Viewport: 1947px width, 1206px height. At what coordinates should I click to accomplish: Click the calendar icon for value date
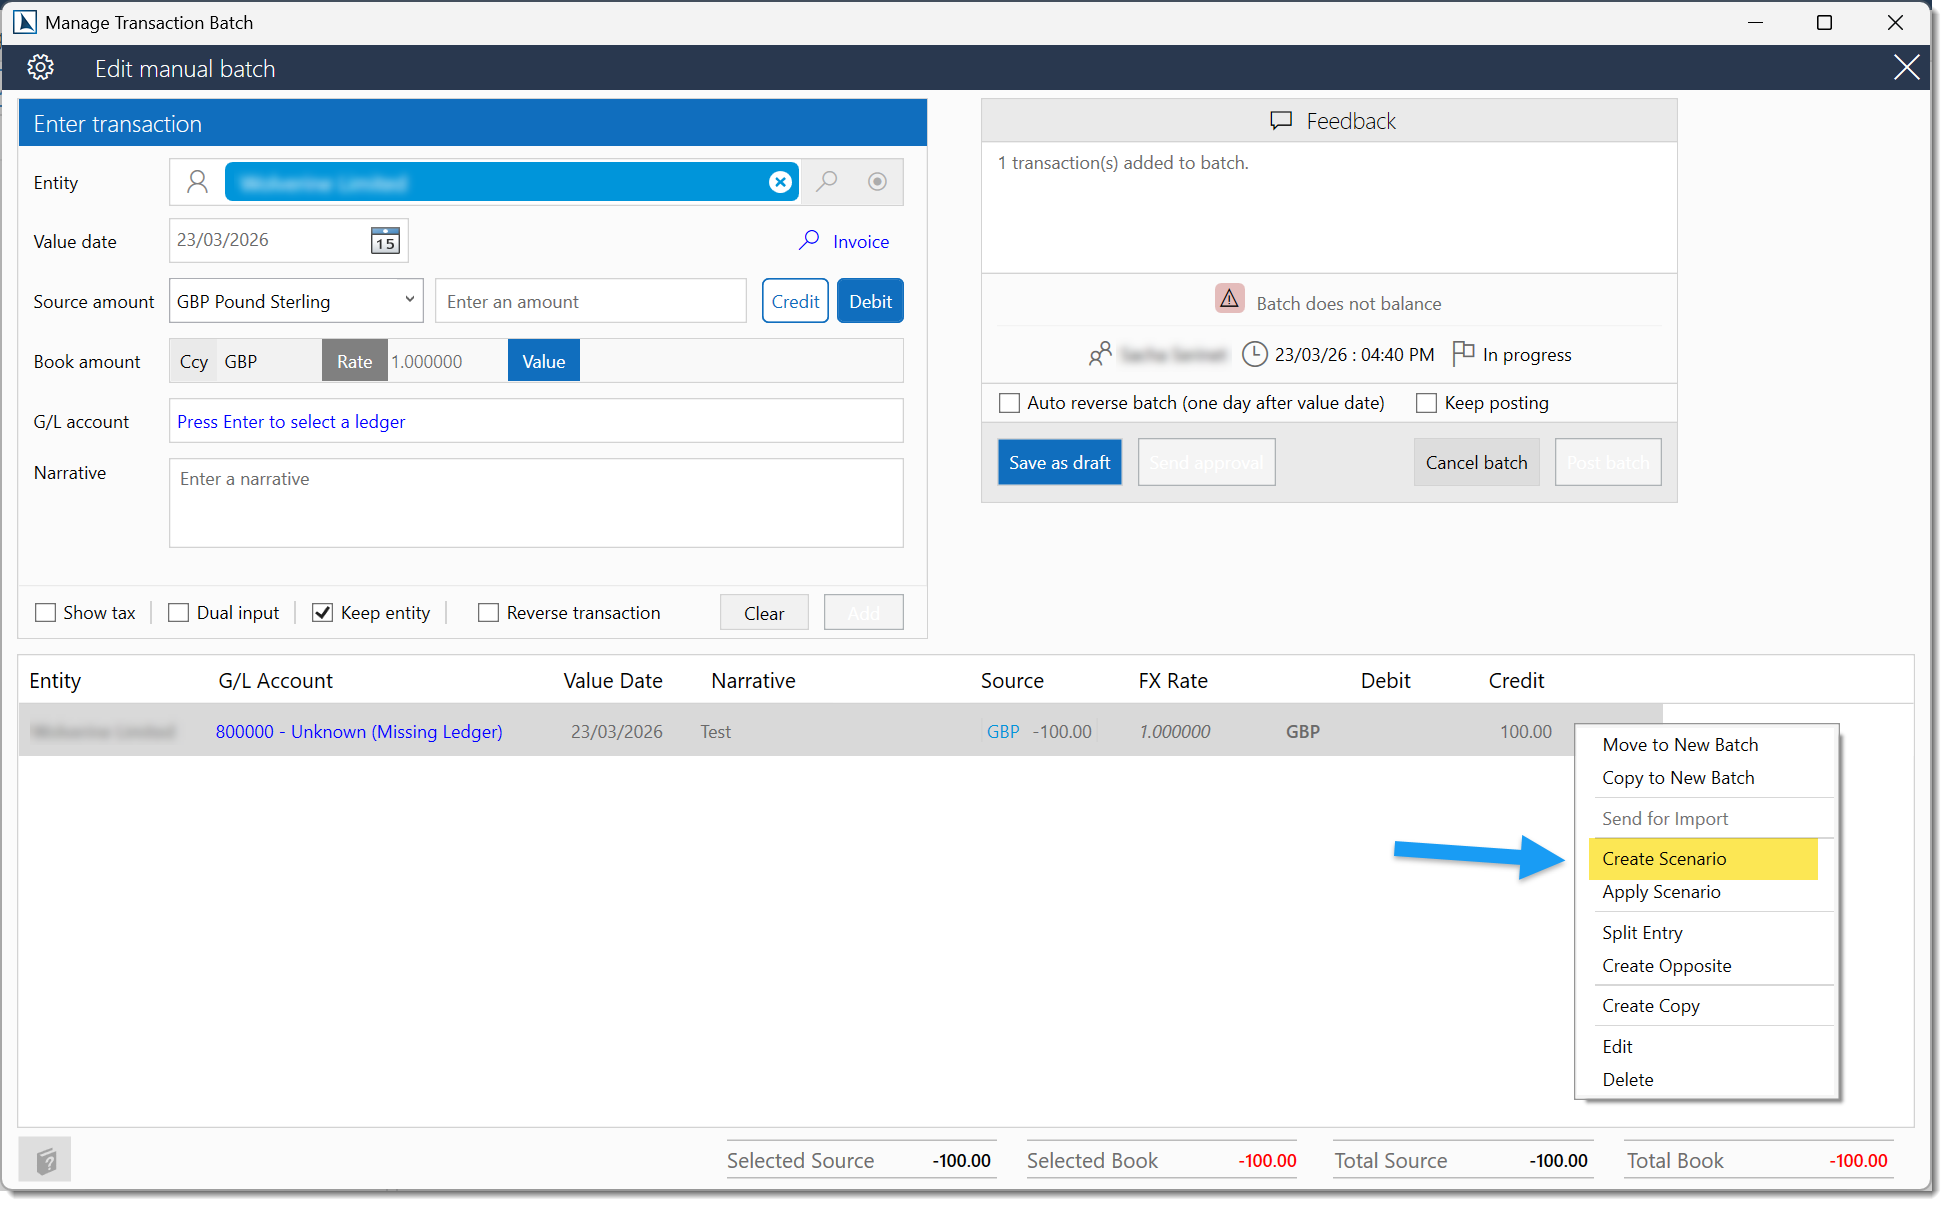click(x=385, y=241)
